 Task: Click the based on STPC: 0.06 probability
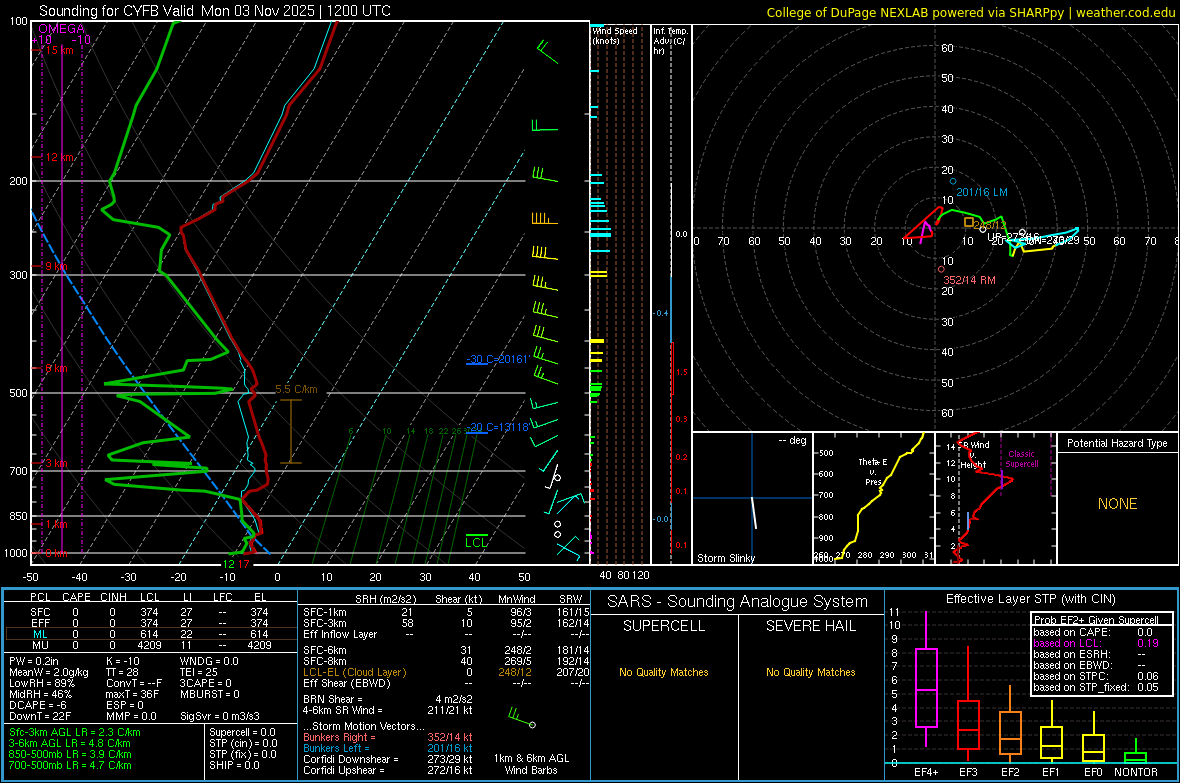1096,676
